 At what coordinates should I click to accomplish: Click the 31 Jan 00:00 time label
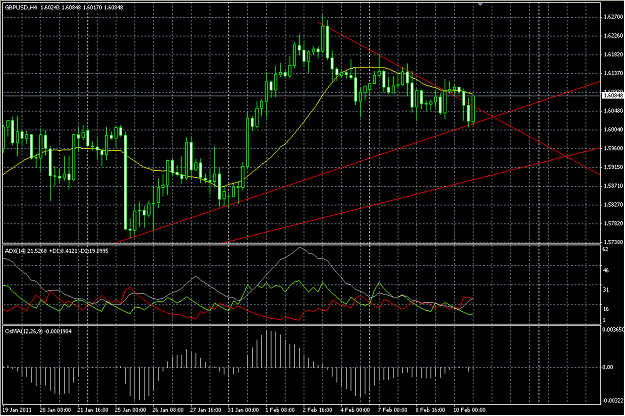(x=243, y=410)
